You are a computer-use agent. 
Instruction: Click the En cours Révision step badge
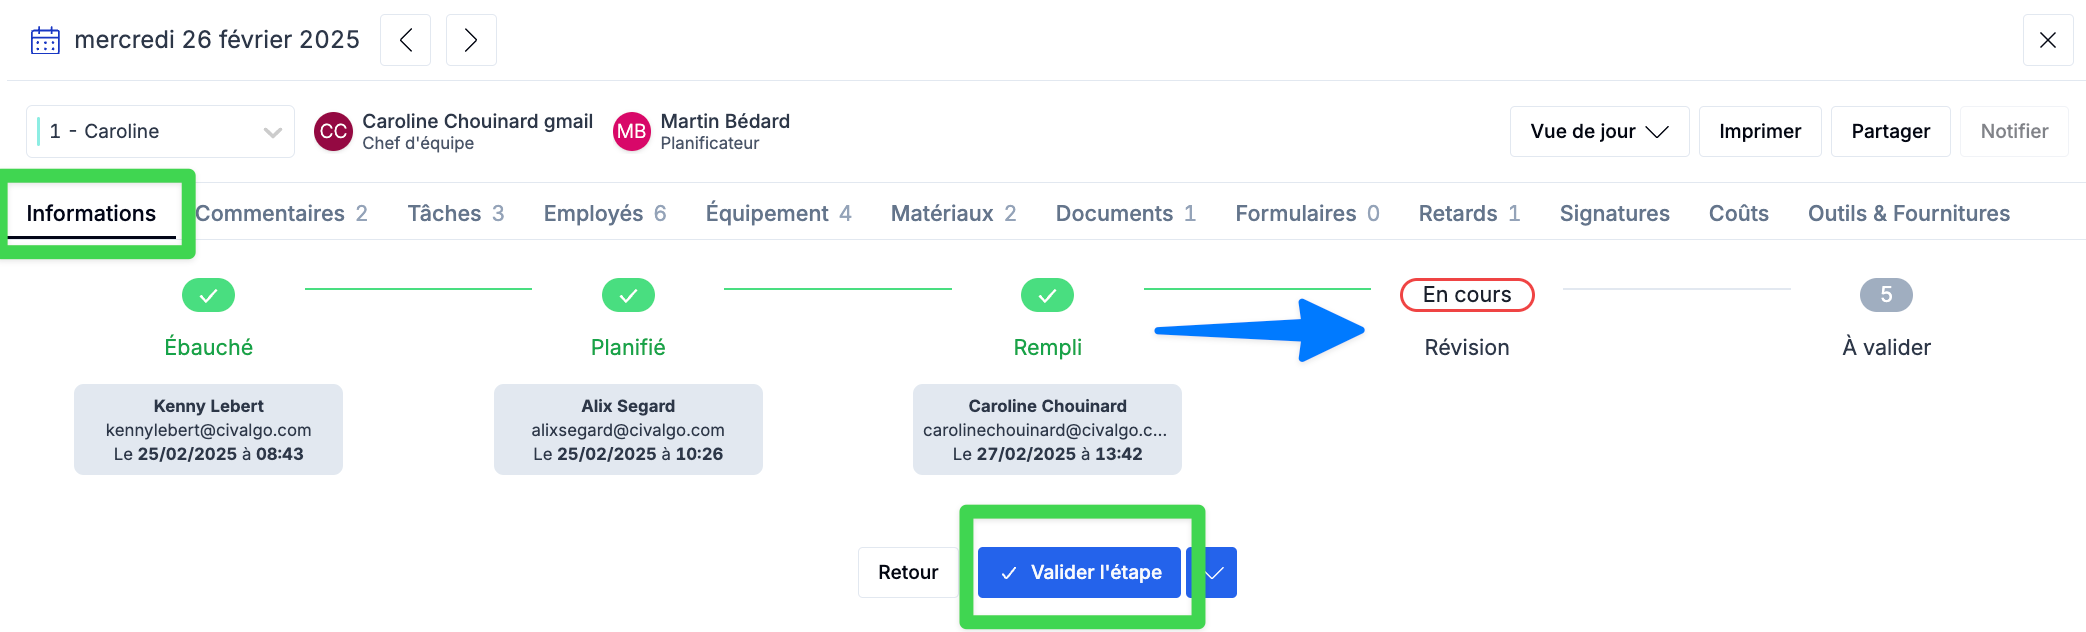pyautogui.click(x=1467, y=295)
